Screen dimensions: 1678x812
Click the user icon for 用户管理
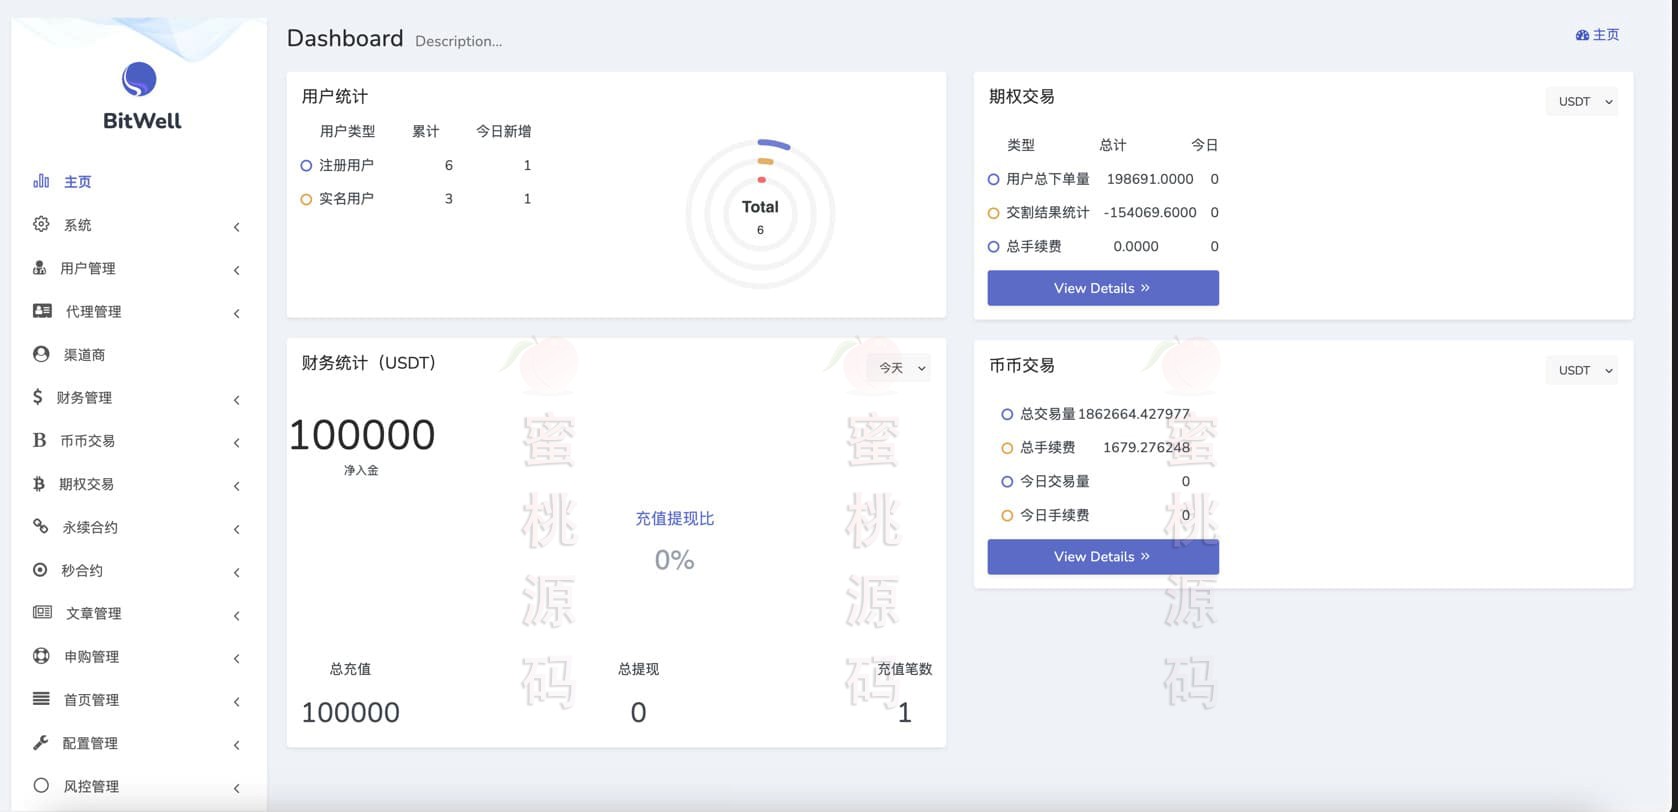point(40,268)
